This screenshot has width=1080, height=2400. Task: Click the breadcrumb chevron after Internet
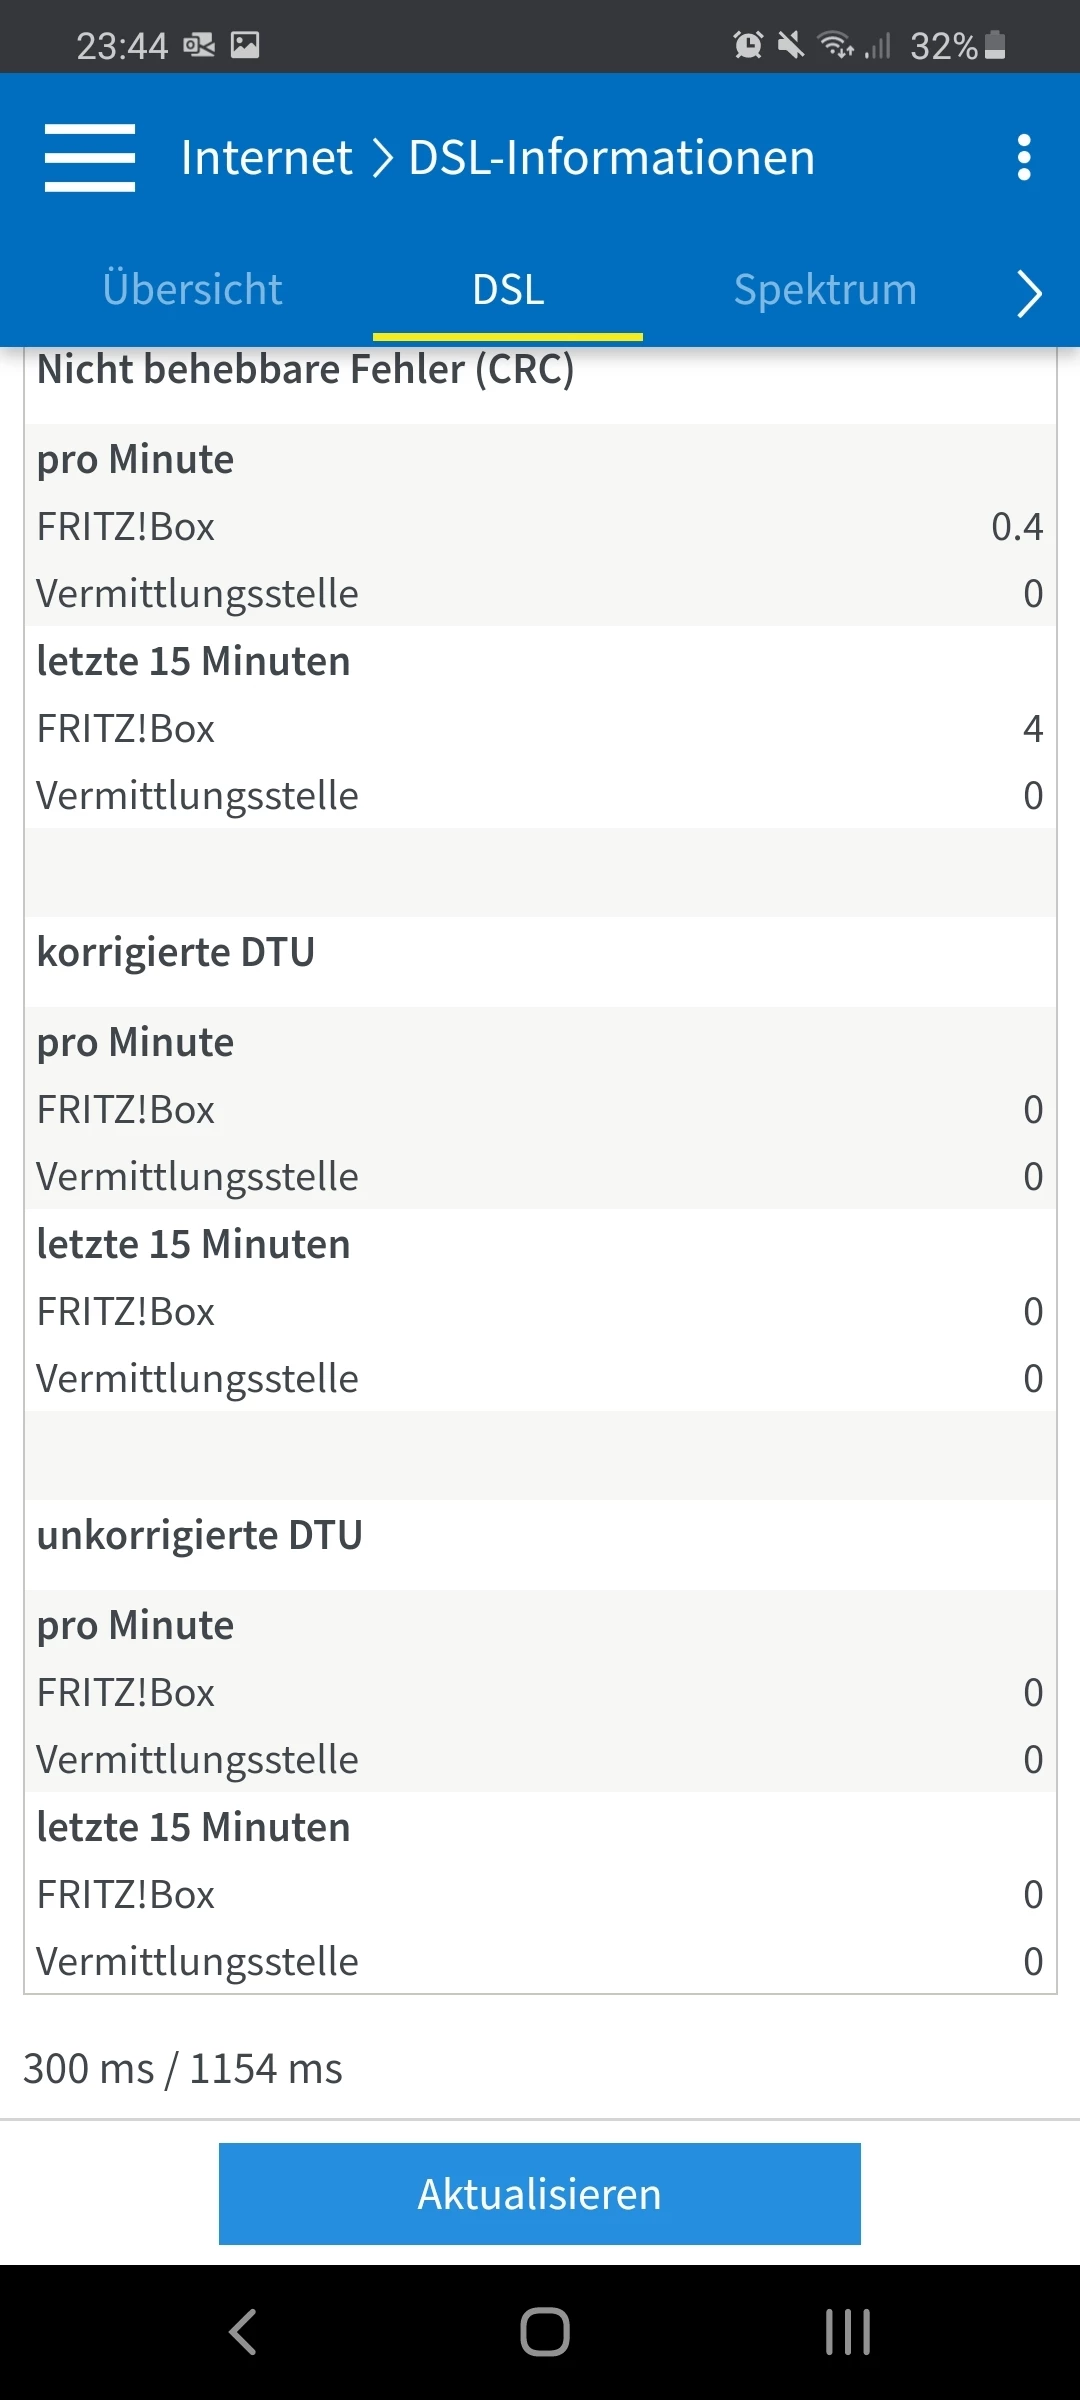(382, 158)
